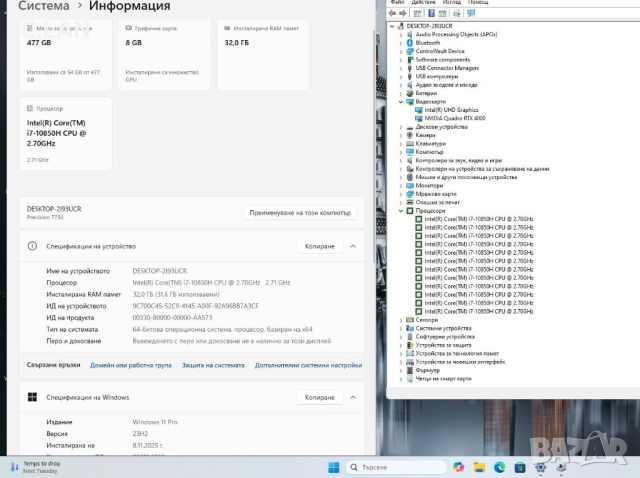Click the monitor scan-for-hardware-changes toolbar icon
The height and width of the screenshot is (478, 640).
click(x=471, y=13)
